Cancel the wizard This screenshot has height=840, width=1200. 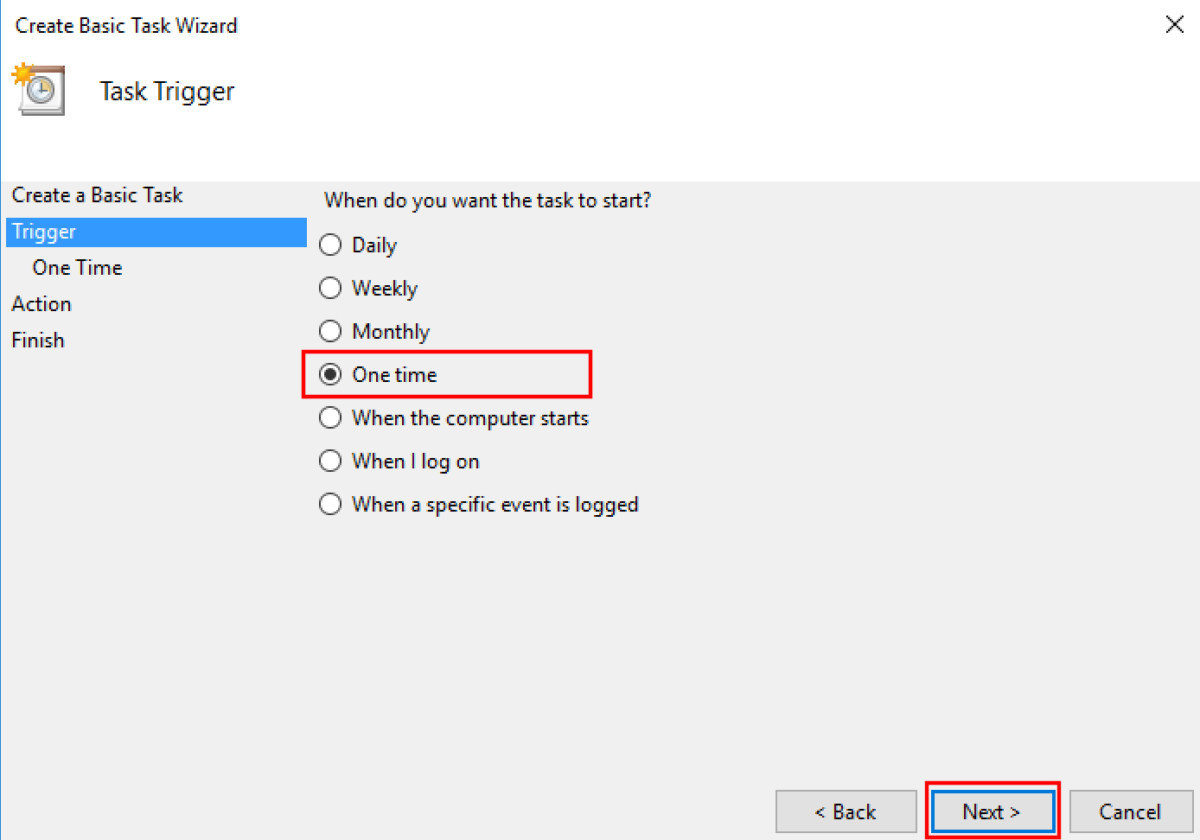[x=1131, y=811]
